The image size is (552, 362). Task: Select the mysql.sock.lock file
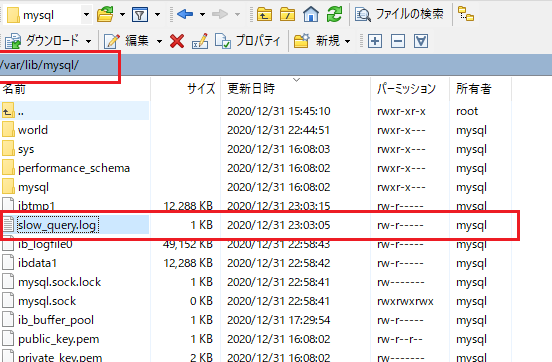pyautogui.click(x=59, y=282)
